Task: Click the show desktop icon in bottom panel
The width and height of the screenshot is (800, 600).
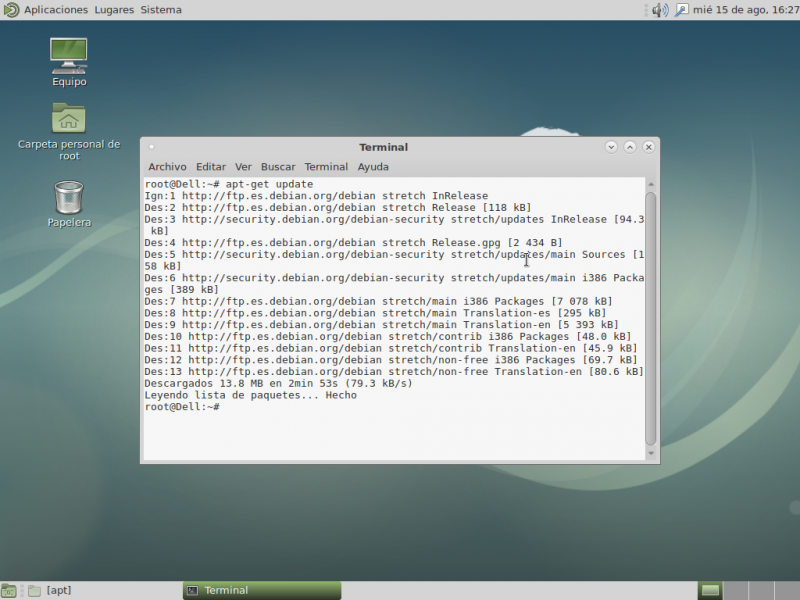Action: coord(9,590)
